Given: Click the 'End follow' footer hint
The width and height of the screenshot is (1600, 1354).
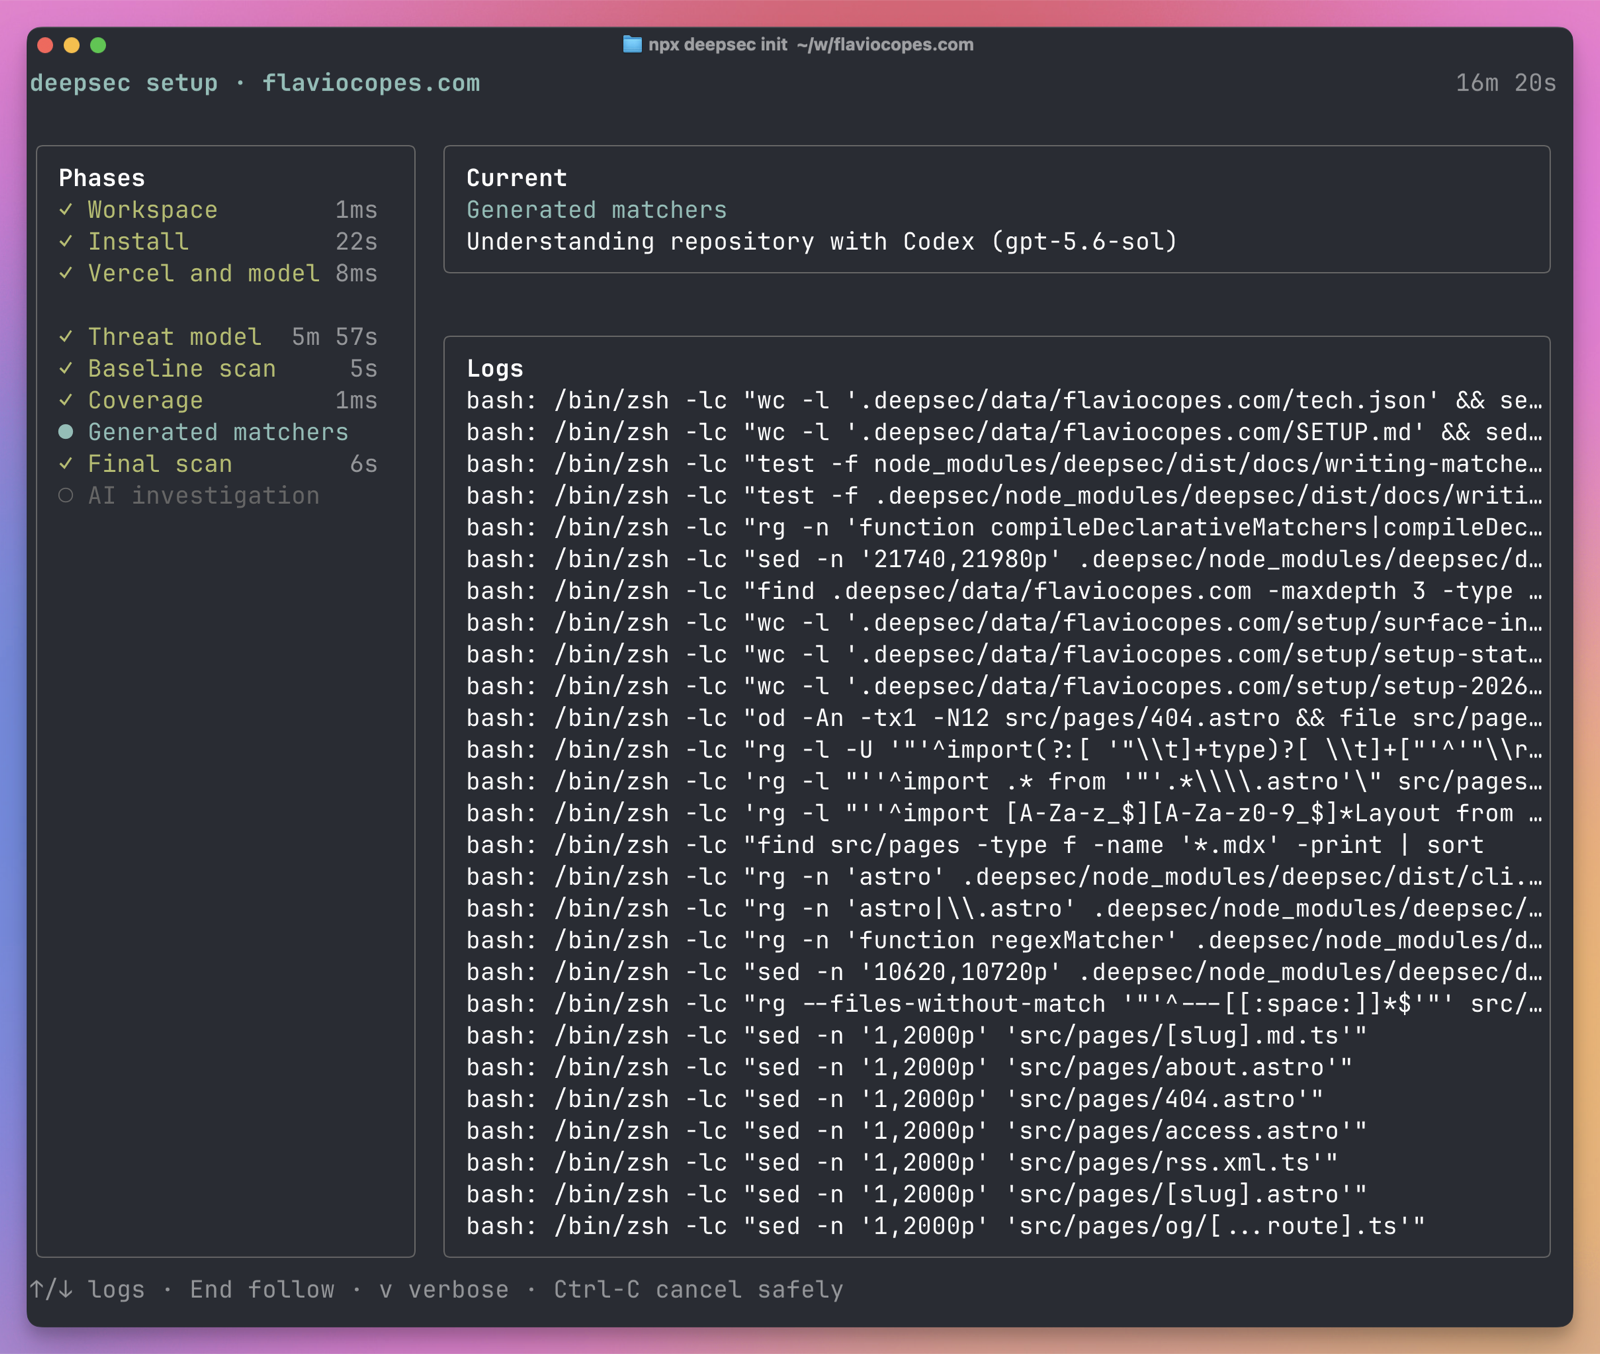Looking at the screenshot, I should pos(262,1290).
